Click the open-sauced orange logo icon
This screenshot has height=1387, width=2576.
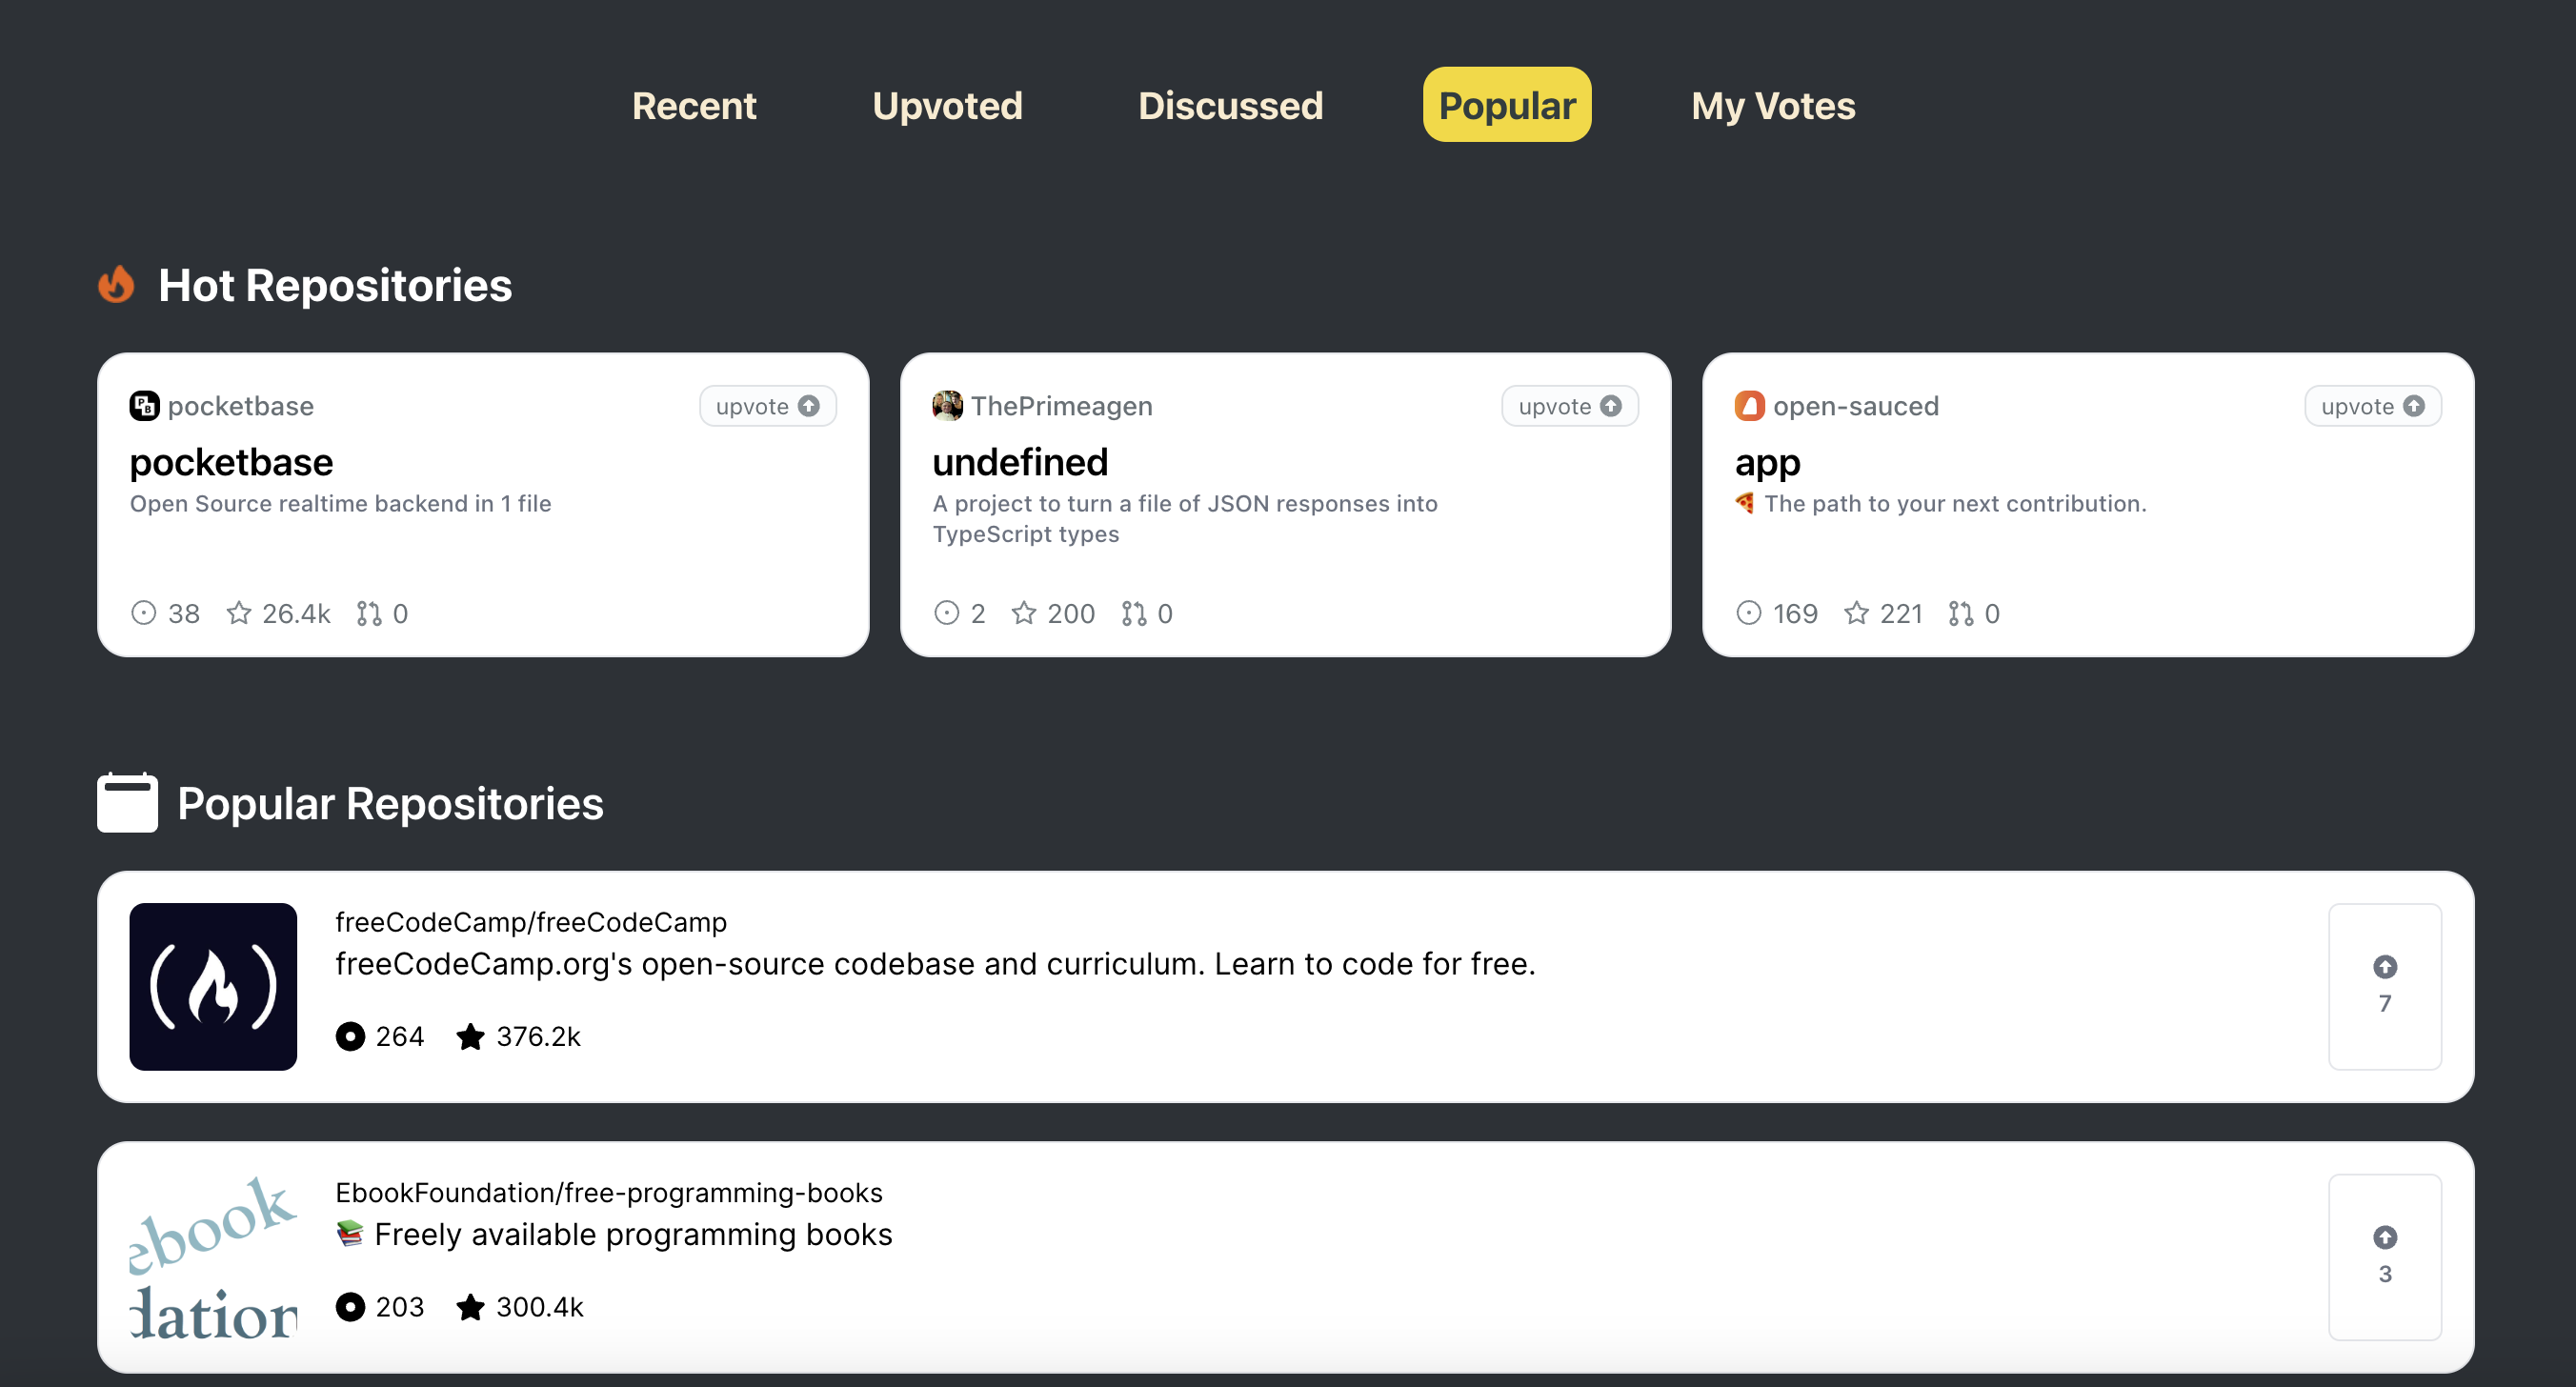pos(1750,406)
